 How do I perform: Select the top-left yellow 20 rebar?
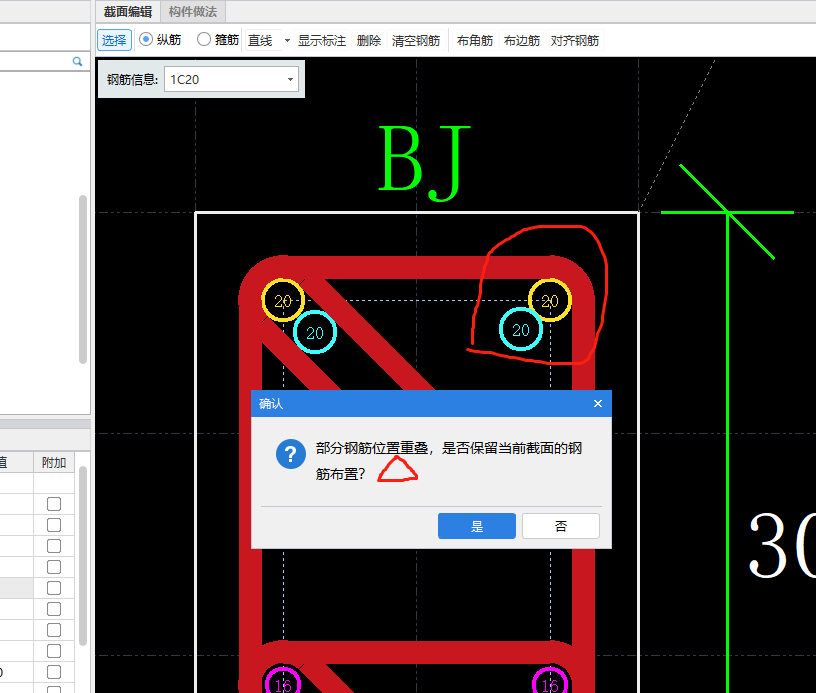pos(283,300)
